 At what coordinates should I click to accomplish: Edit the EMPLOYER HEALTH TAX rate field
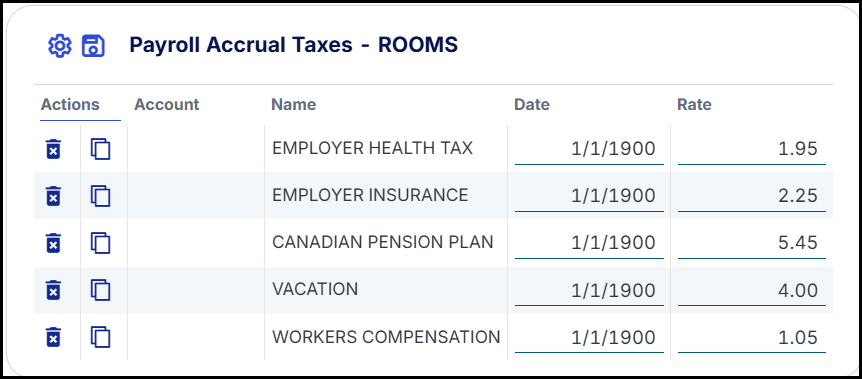752,149
